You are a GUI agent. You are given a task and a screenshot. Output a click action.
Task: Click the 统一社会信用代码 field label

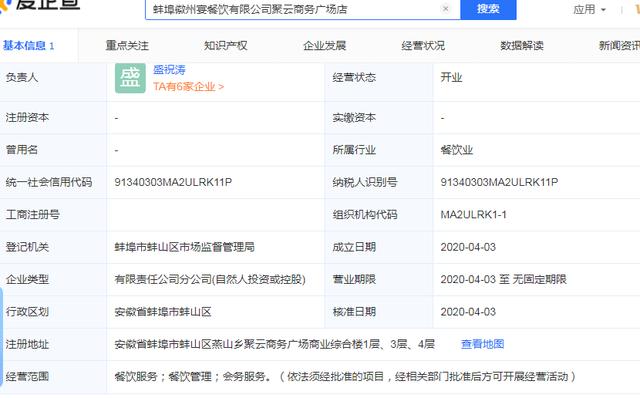pos(49,182)
